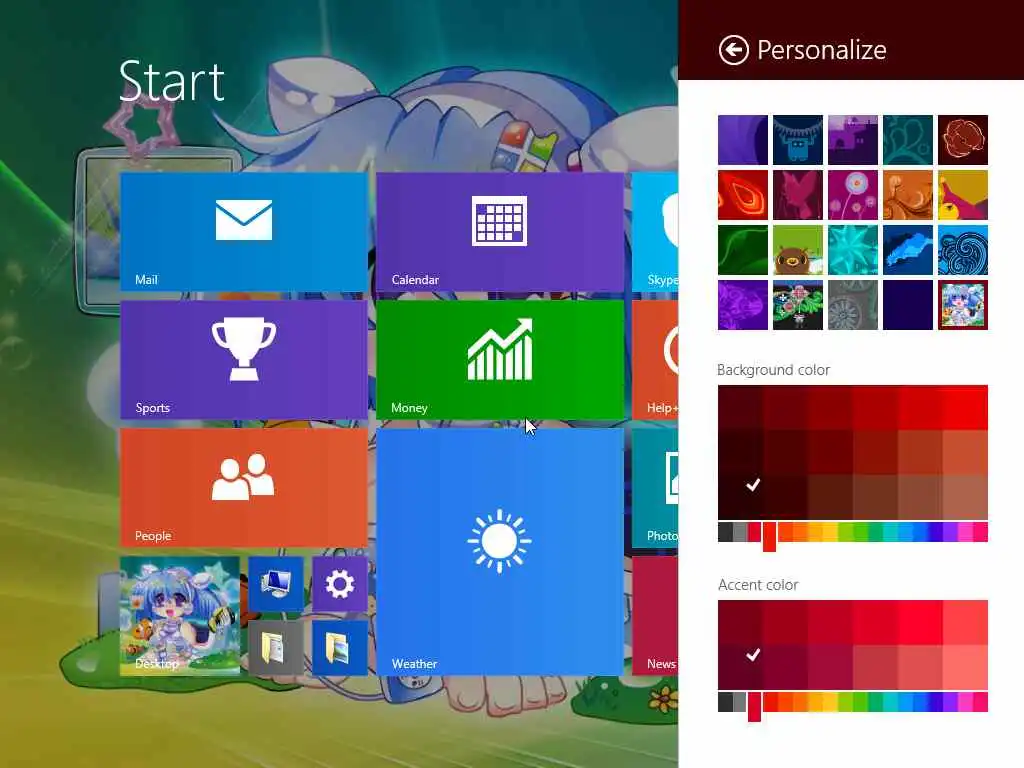1024x768 pixels.
Task: Click the Start heading text
Action: click(x=172, y=81)
